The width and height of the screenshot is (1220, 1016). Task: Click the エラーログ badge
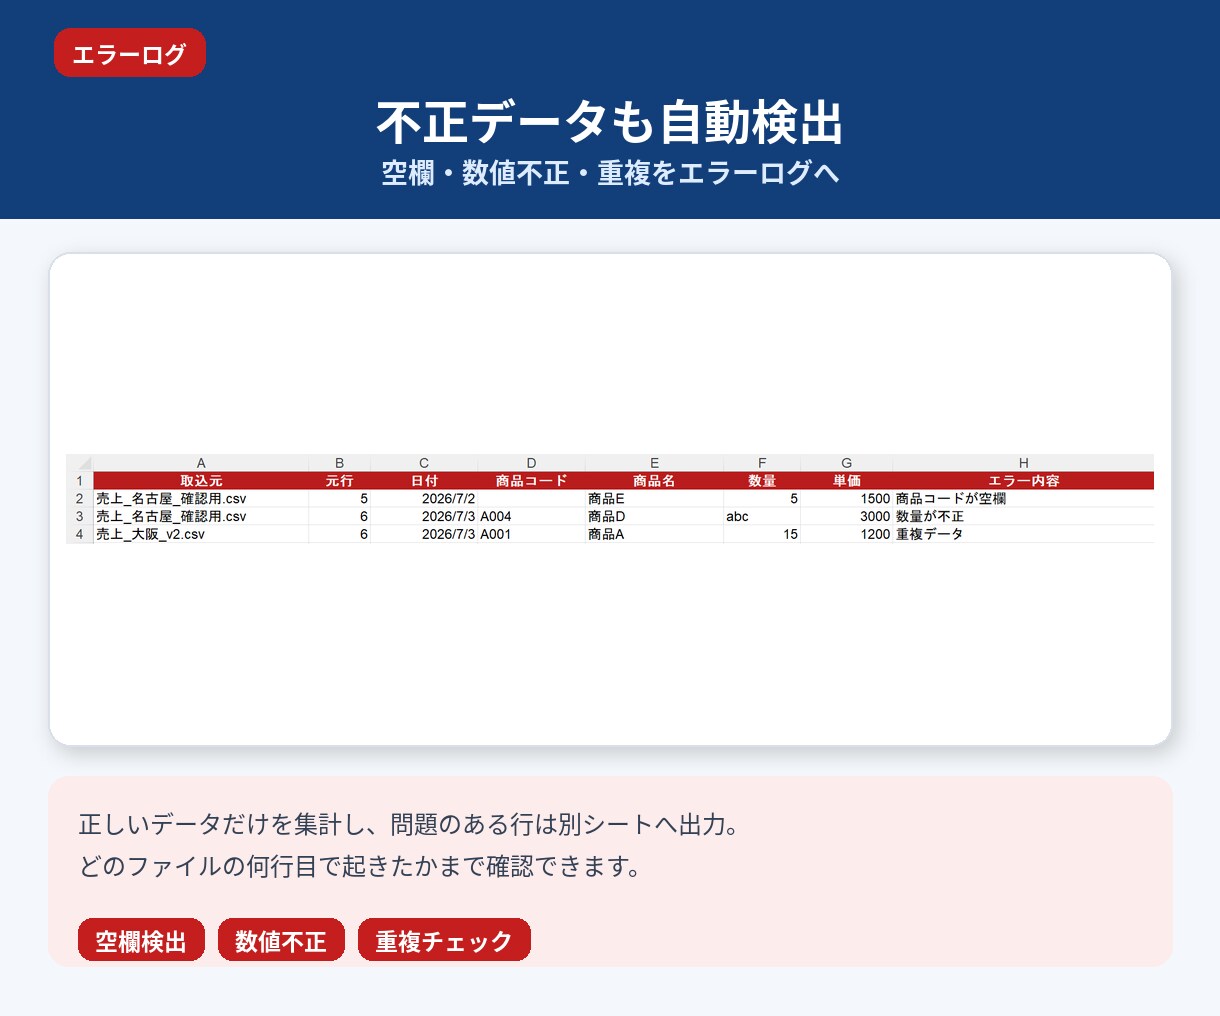click(130, 53)
